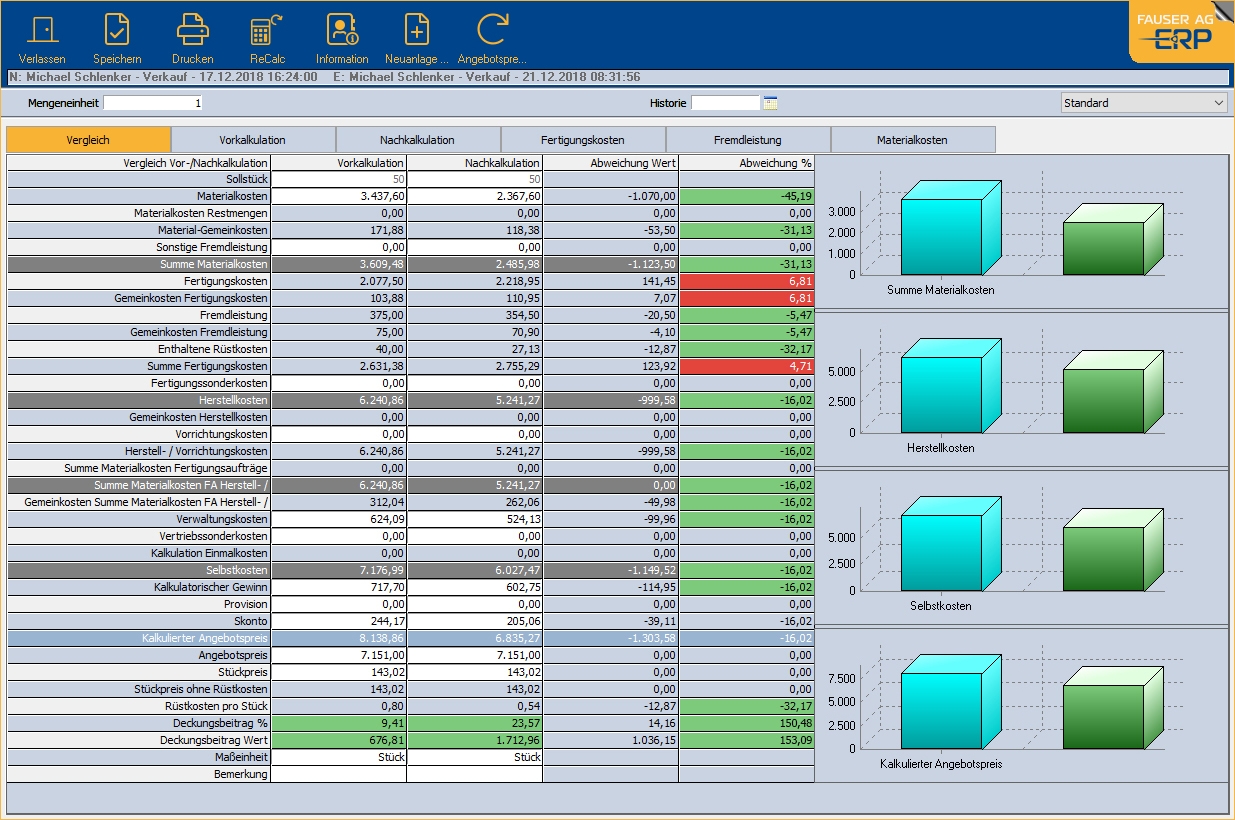Click the Skonto value 244,17
The width and height of the screenshot is (1235, 820).
338,621
